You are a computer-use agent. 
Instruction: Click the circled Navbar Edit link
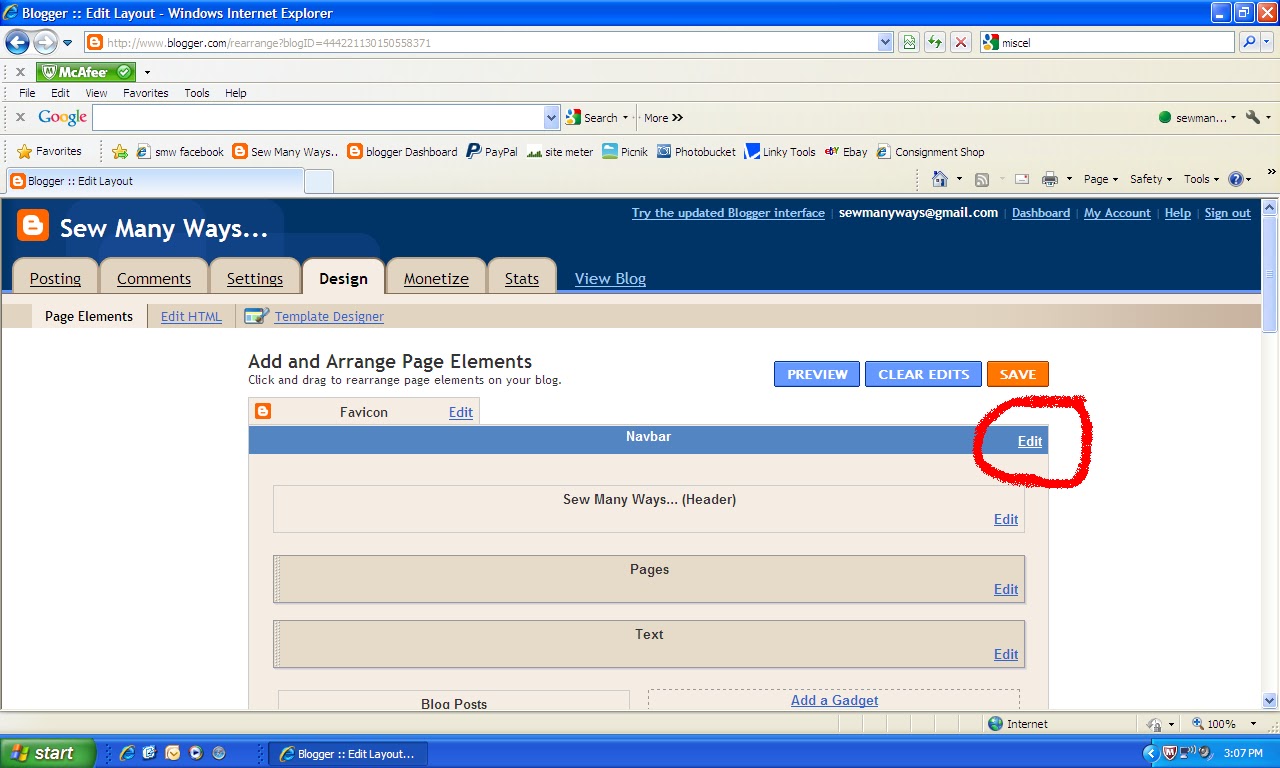[1029, 441]
